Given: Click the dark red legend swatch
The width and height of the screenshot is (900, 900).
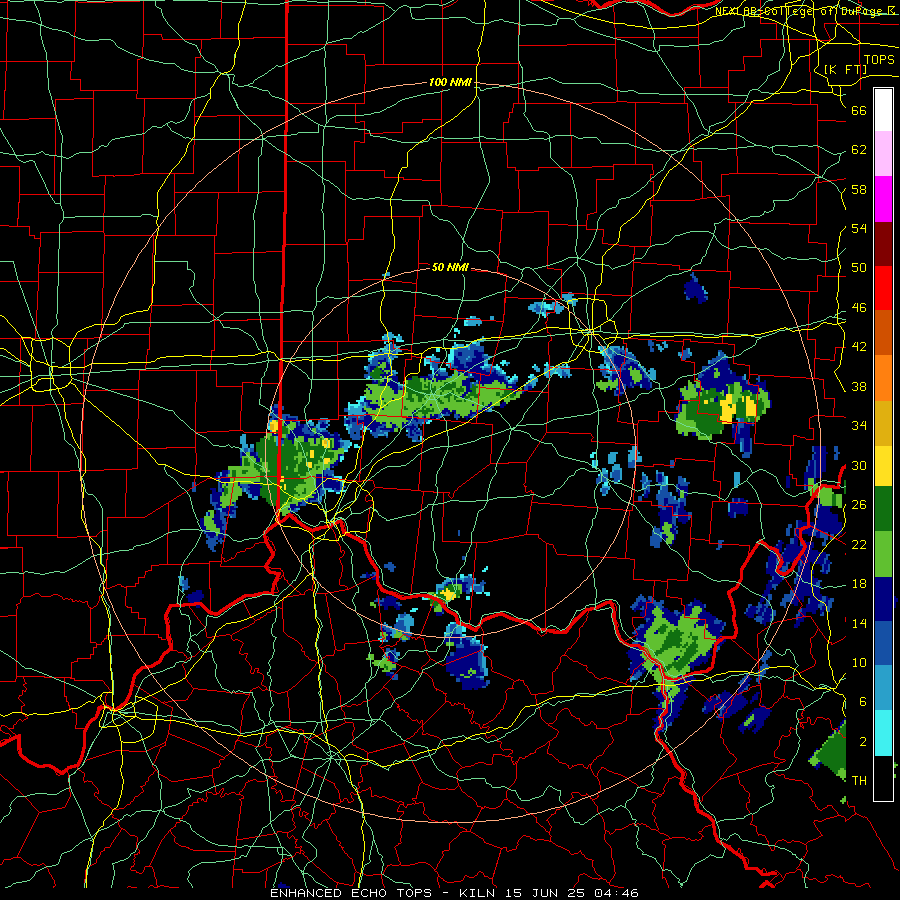Looking at the screenshot, I should [x=883, y=243].
